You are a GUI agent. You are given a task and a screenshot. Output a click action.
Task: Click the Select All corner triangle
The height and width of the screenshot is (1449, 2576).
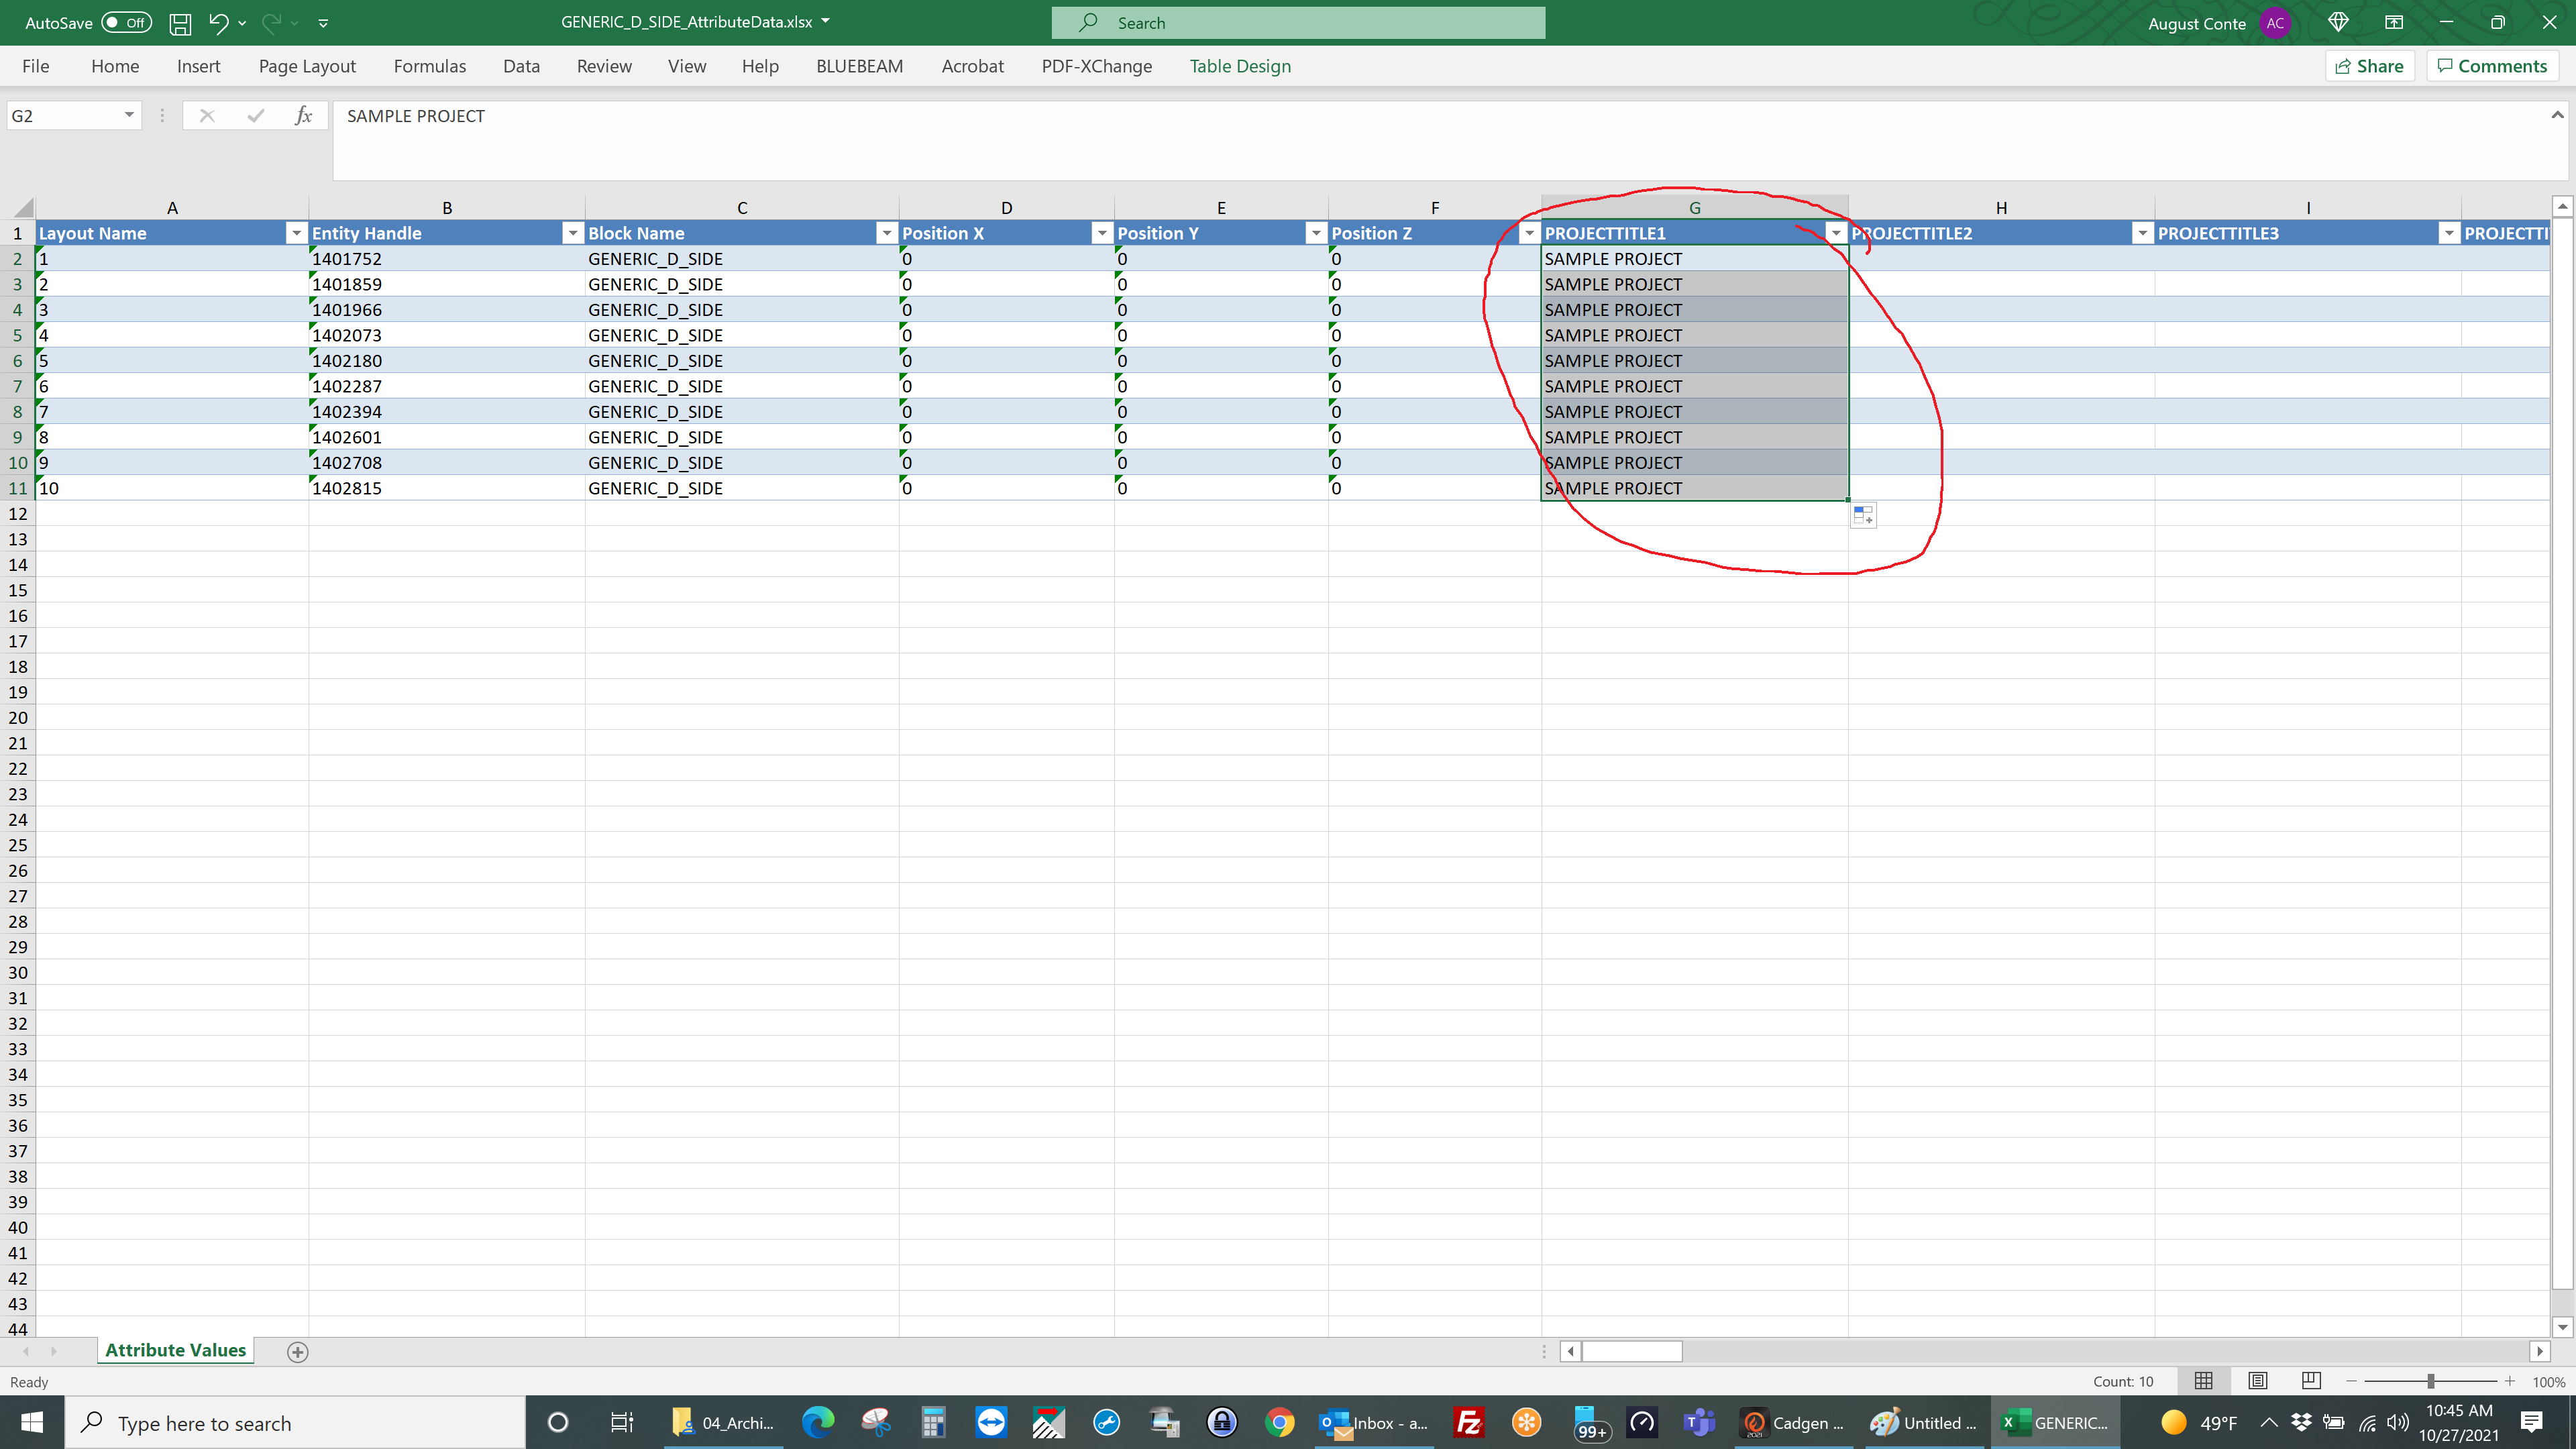point(22,207)
